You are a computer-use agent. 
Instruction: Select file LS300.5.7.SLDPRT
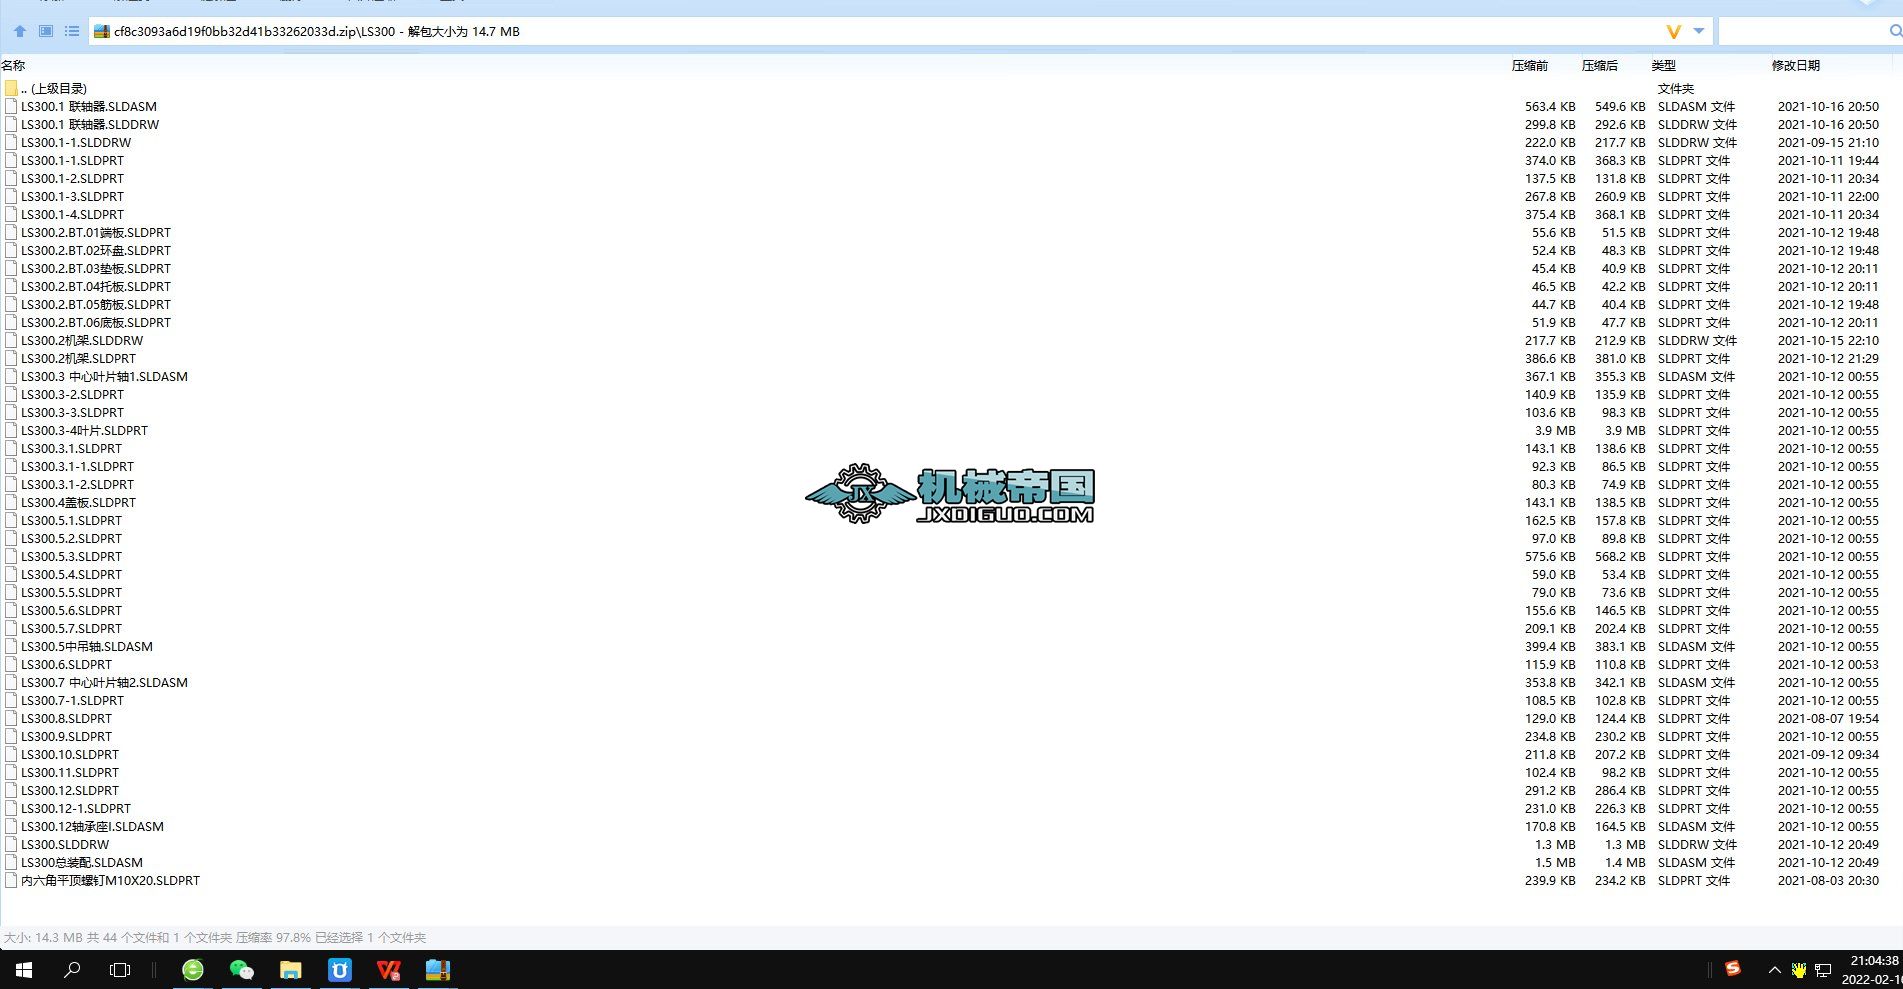[x=71, y=628]
